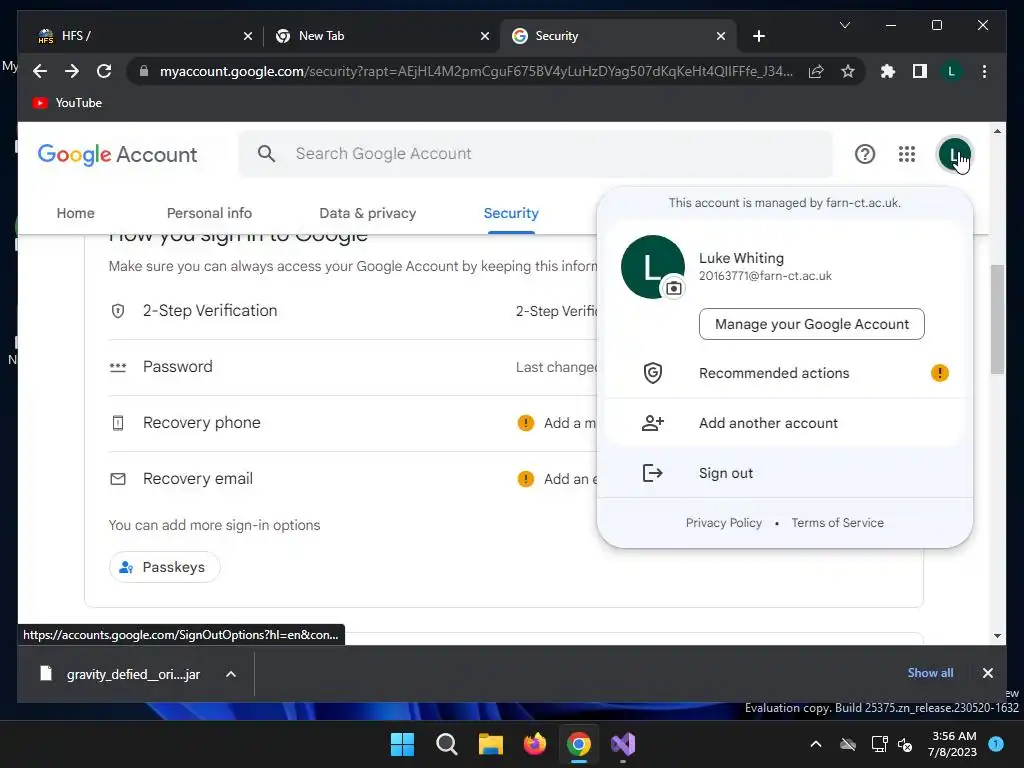Close the downloads bar
The width and height of the screenshot is (1024, 768).
point(987,673)
